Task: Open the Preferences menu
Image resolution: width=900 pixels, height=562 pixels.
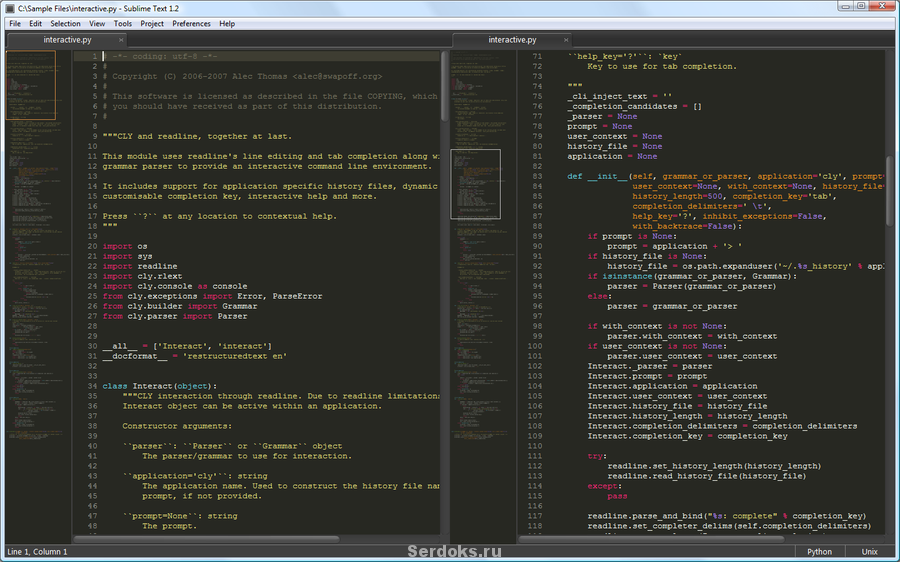Action: tap(192, 24)
